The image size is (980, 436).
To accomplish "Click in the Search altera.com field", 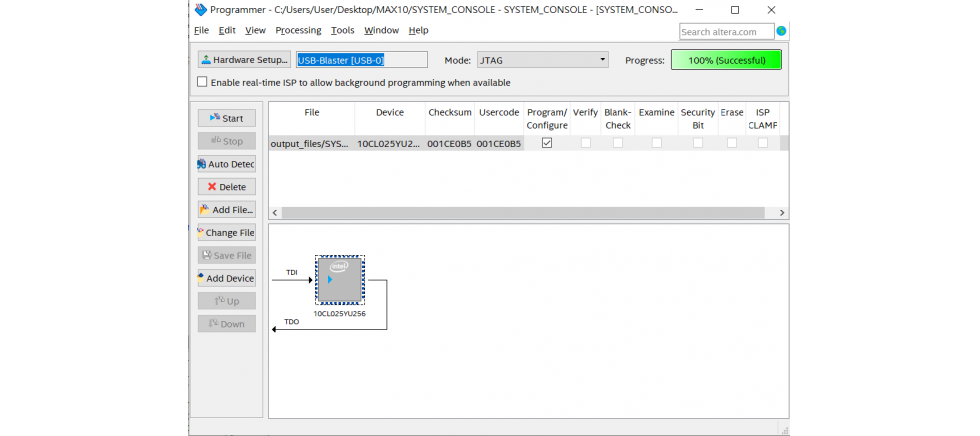I will pyautogui.click(x=726, y=32).
